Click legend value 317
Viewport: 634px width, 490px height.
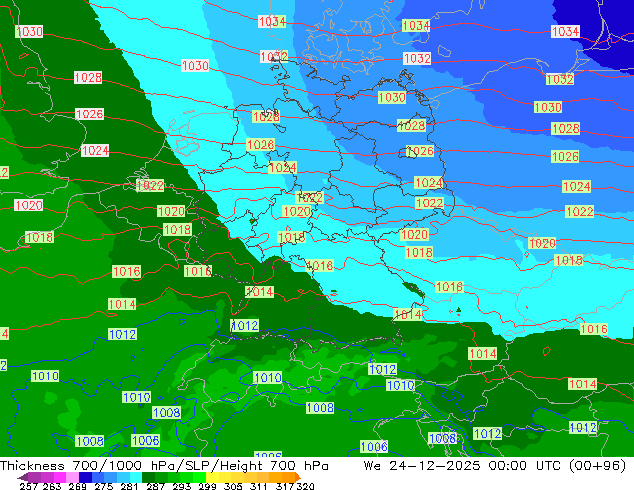285,486
